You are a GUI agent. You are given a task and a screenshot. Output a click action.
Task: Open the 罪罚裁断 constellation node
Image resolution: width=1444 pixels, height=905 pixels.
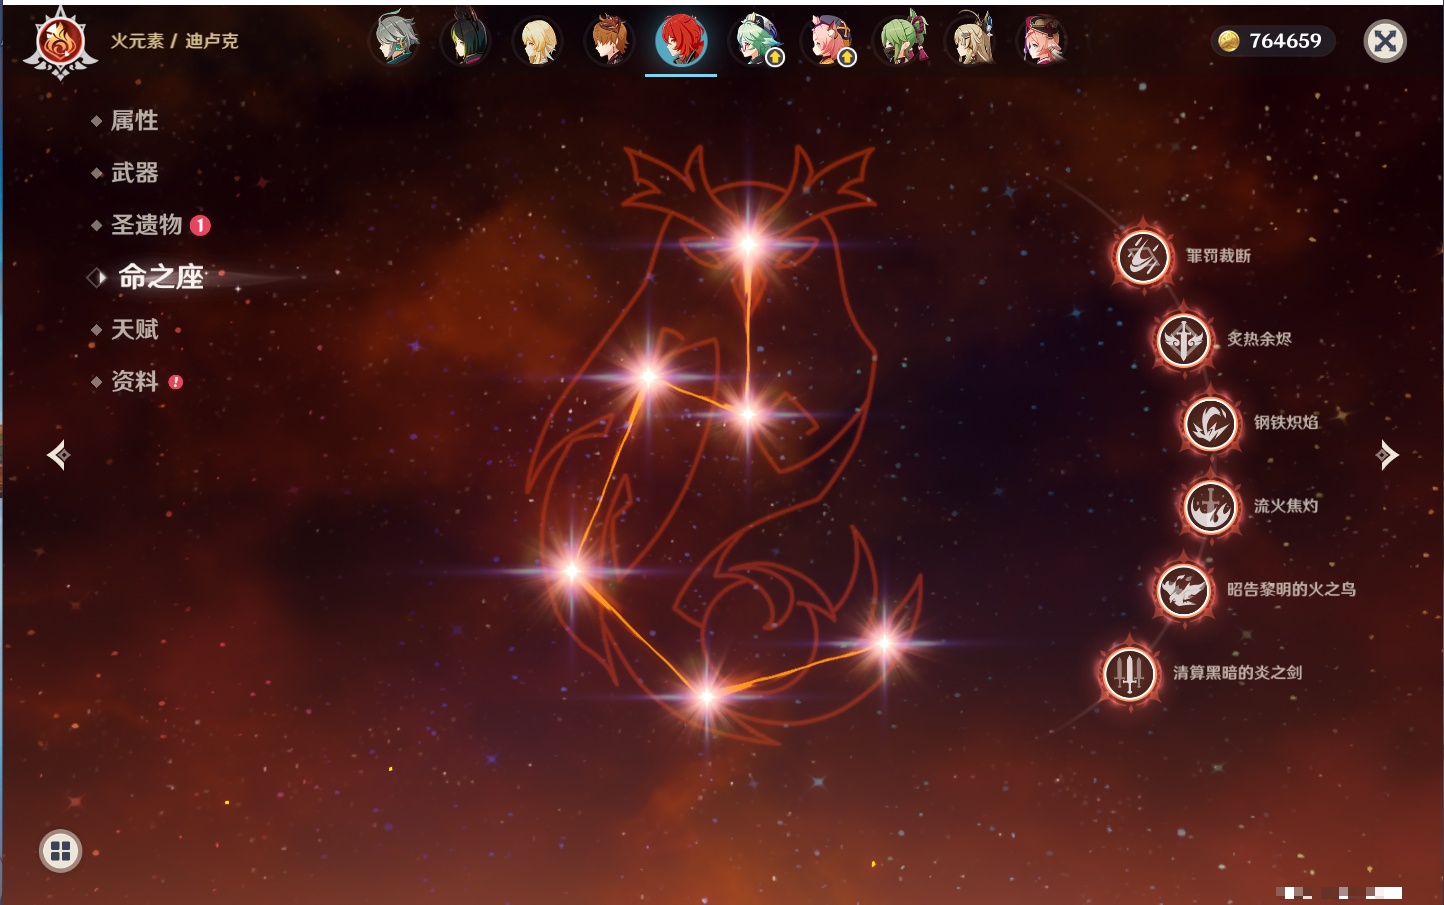pos(1142,256)
